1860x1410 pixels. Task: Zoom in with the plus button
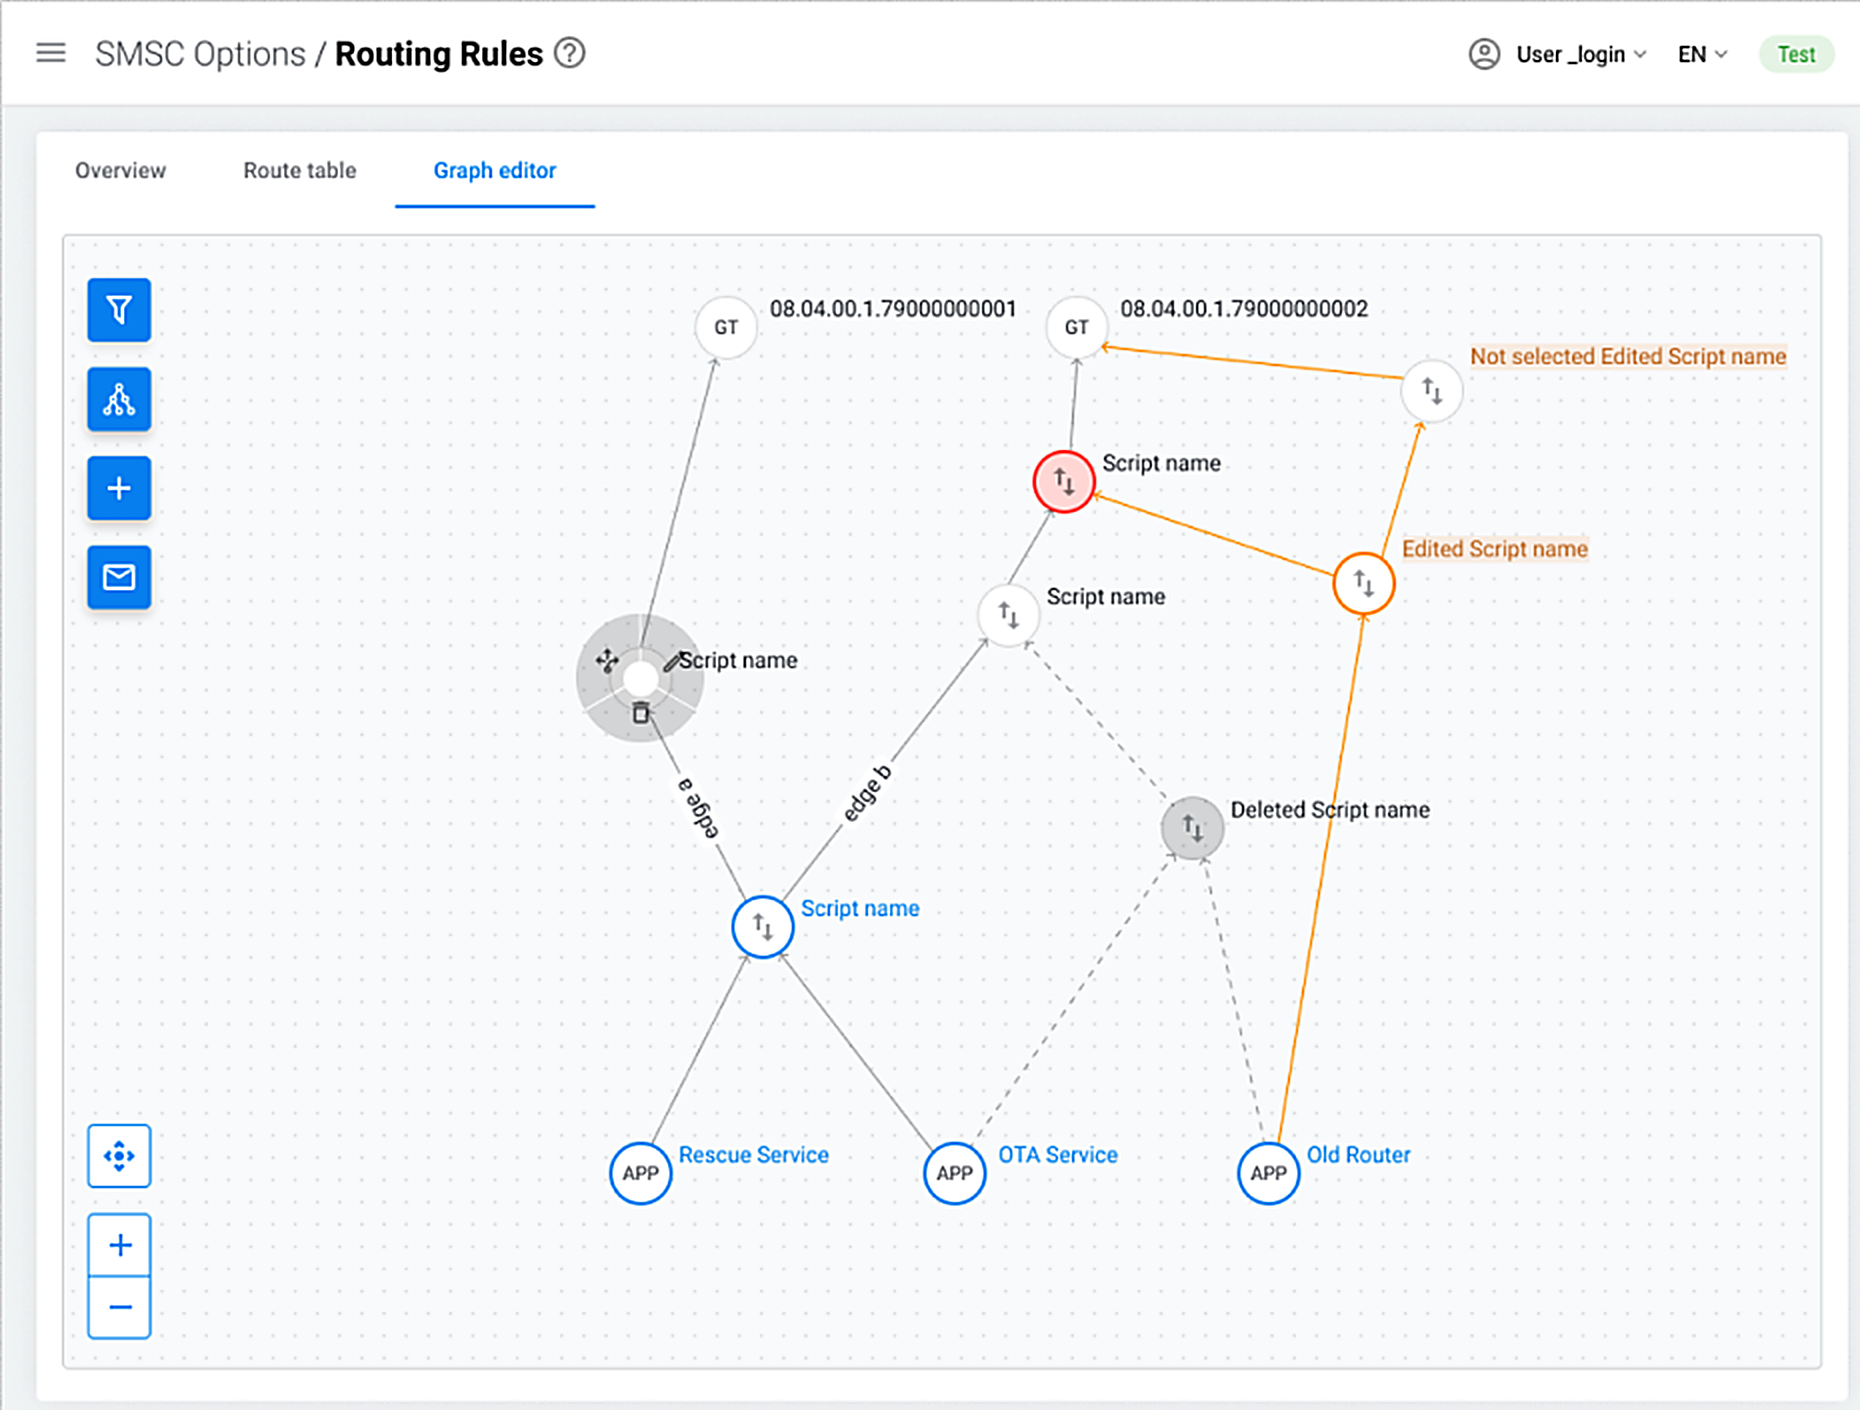tap(119, 1245)
